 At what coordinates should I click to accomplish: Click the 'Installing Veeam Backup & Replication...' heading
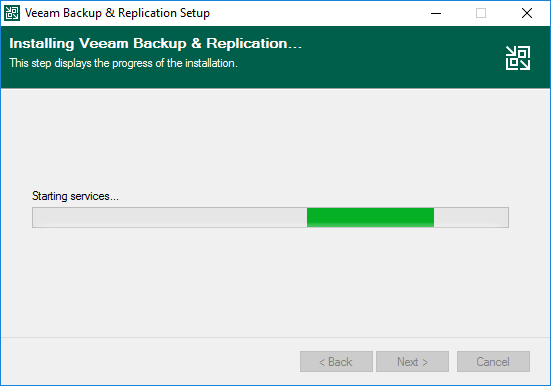tap(155, 43)
